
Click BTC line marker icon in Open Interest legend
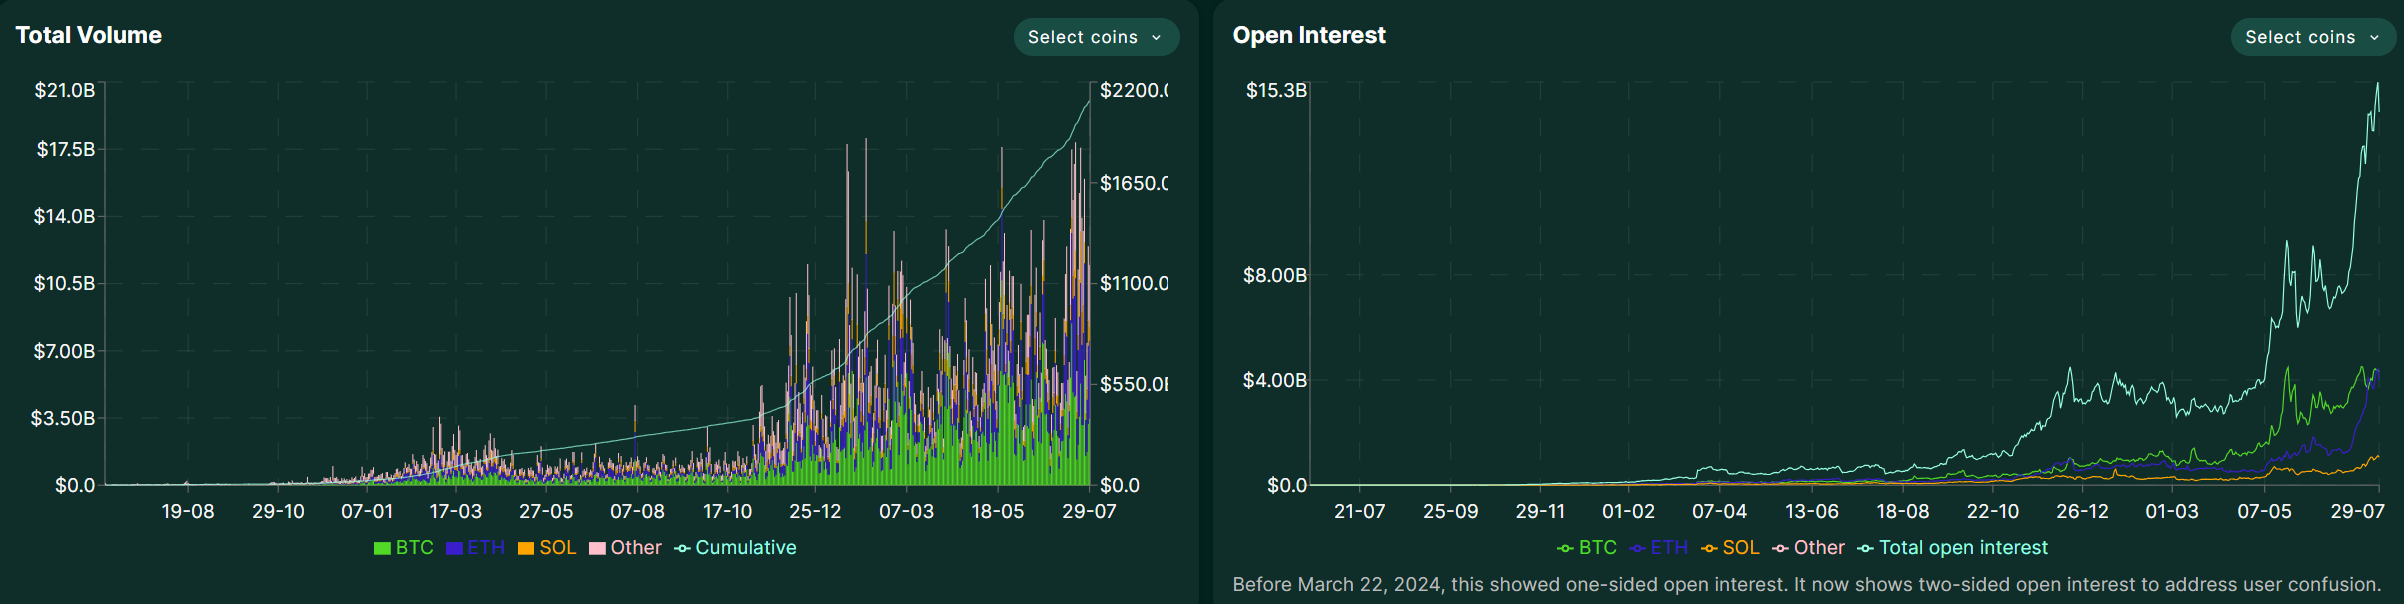click(x=1565, y=548)
